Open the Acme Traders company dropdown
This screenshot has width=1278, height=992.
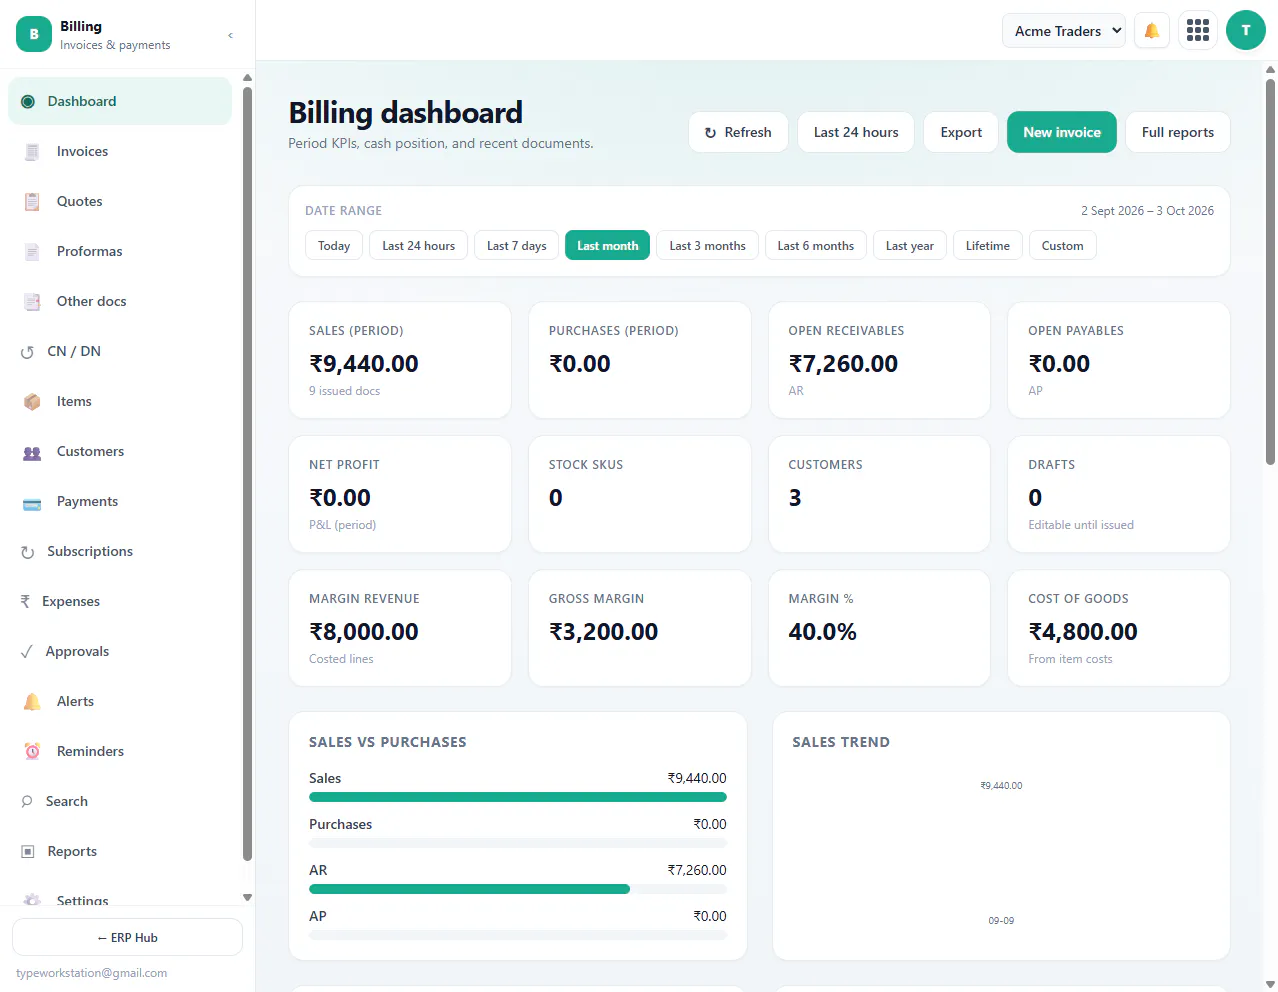click(x=1064, y=31)
